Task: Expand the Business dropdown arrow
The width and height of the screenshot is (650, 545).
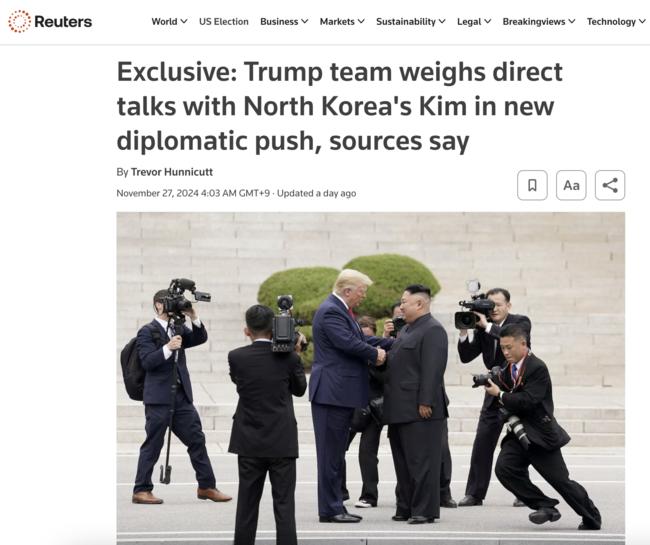Action: point(305,22)
